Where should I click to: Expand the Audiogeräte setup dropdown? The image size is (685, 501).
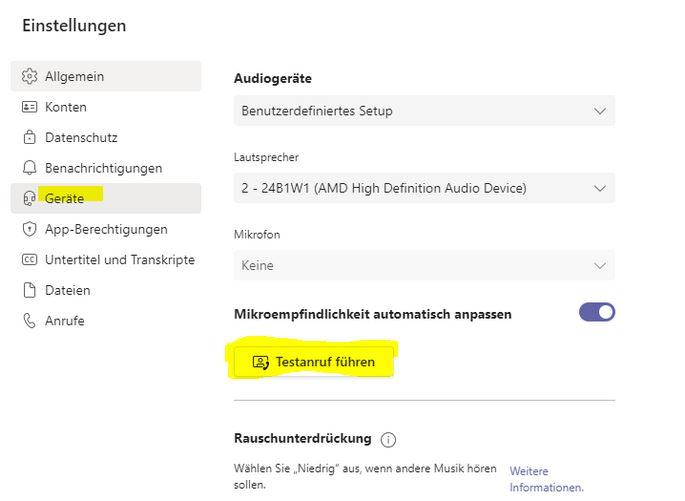tap(424, 111)
